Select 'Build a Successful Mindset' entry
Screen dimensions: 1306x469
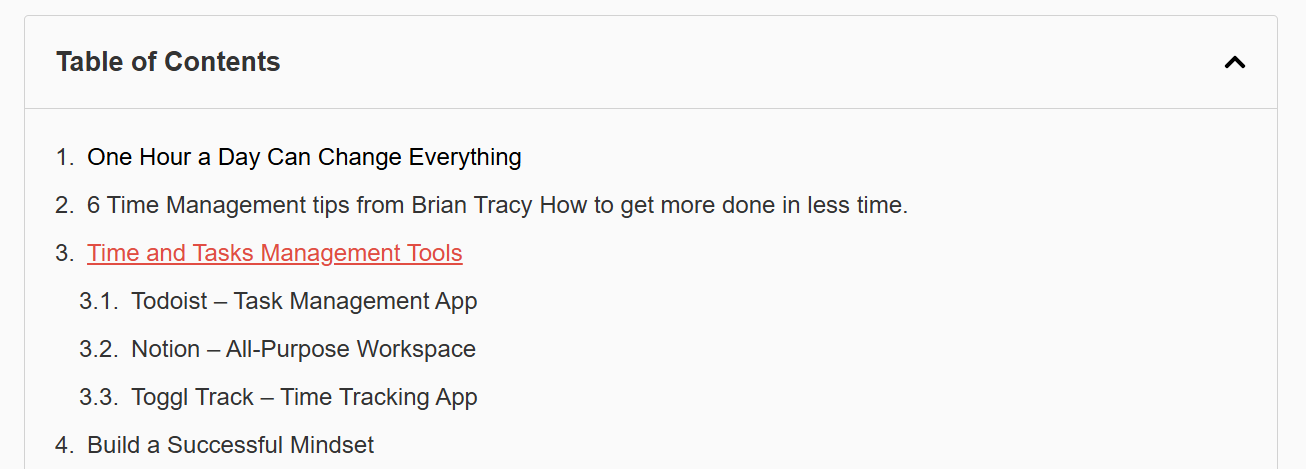click(230, 446)
